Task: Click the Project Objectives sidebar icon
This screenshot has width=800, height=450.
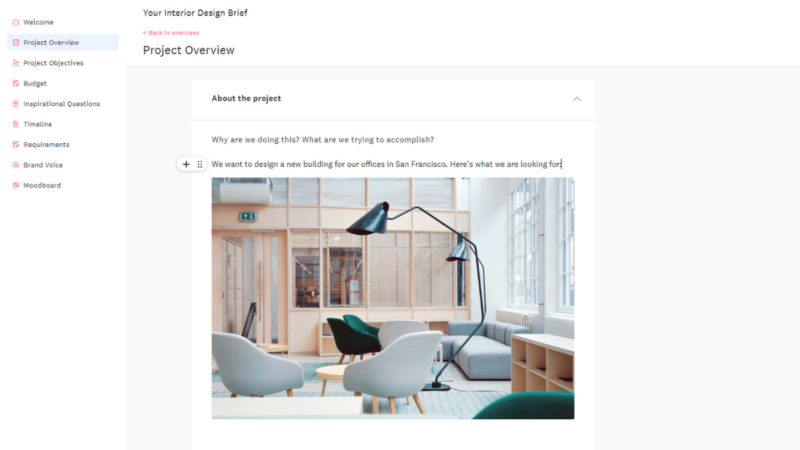Action: [16, 63]
